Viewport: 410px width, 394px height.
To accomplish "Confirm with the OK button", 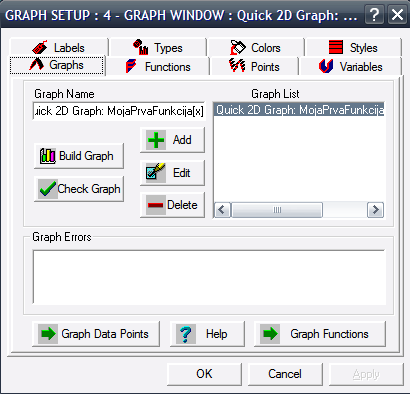I will point(204,374).
